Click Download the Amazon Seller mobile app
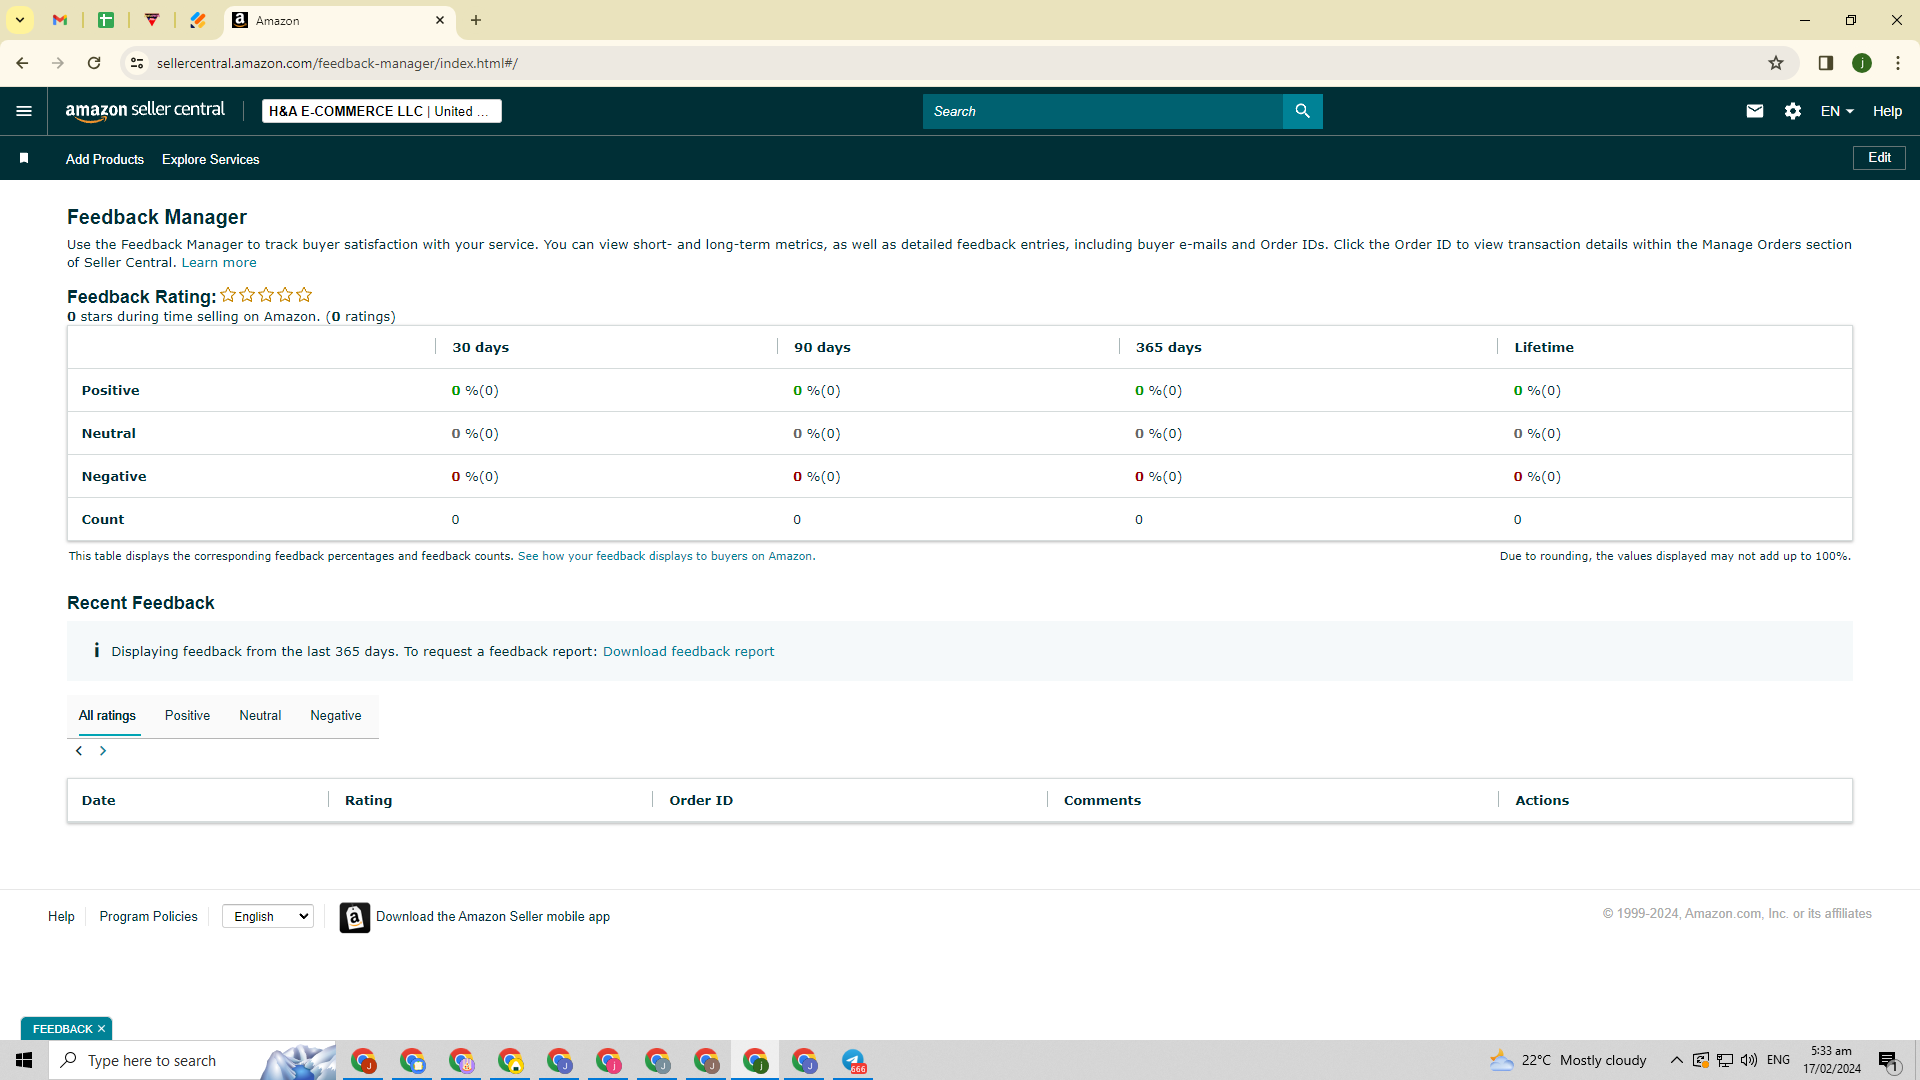This screenshot has width=1920, height=1080. pos(493,917)
